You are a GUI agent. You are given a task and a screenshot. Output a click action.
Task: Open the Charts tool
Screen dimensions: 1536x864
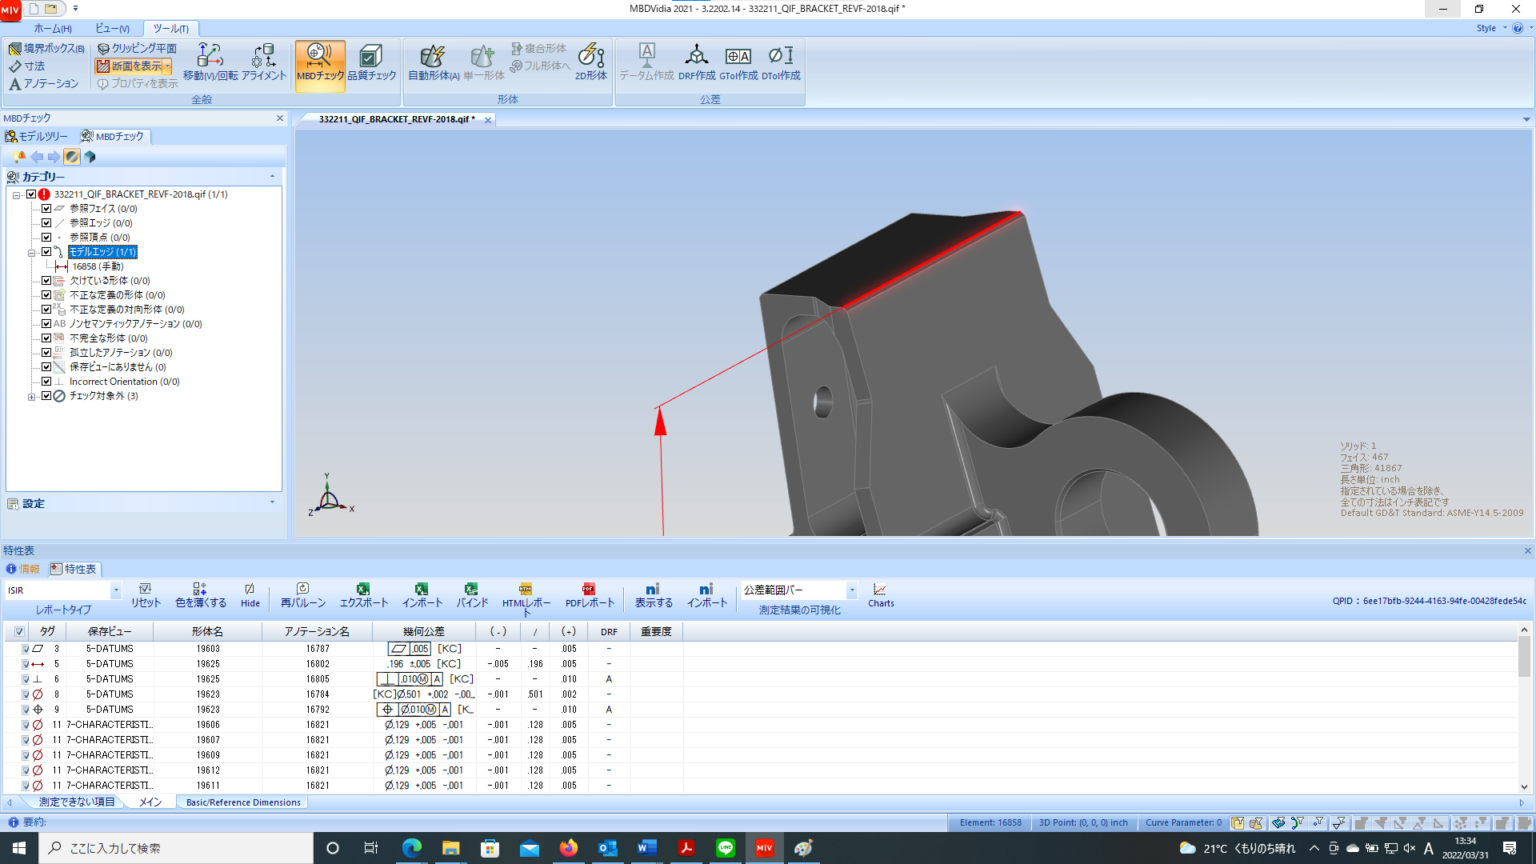click(880, 595)
